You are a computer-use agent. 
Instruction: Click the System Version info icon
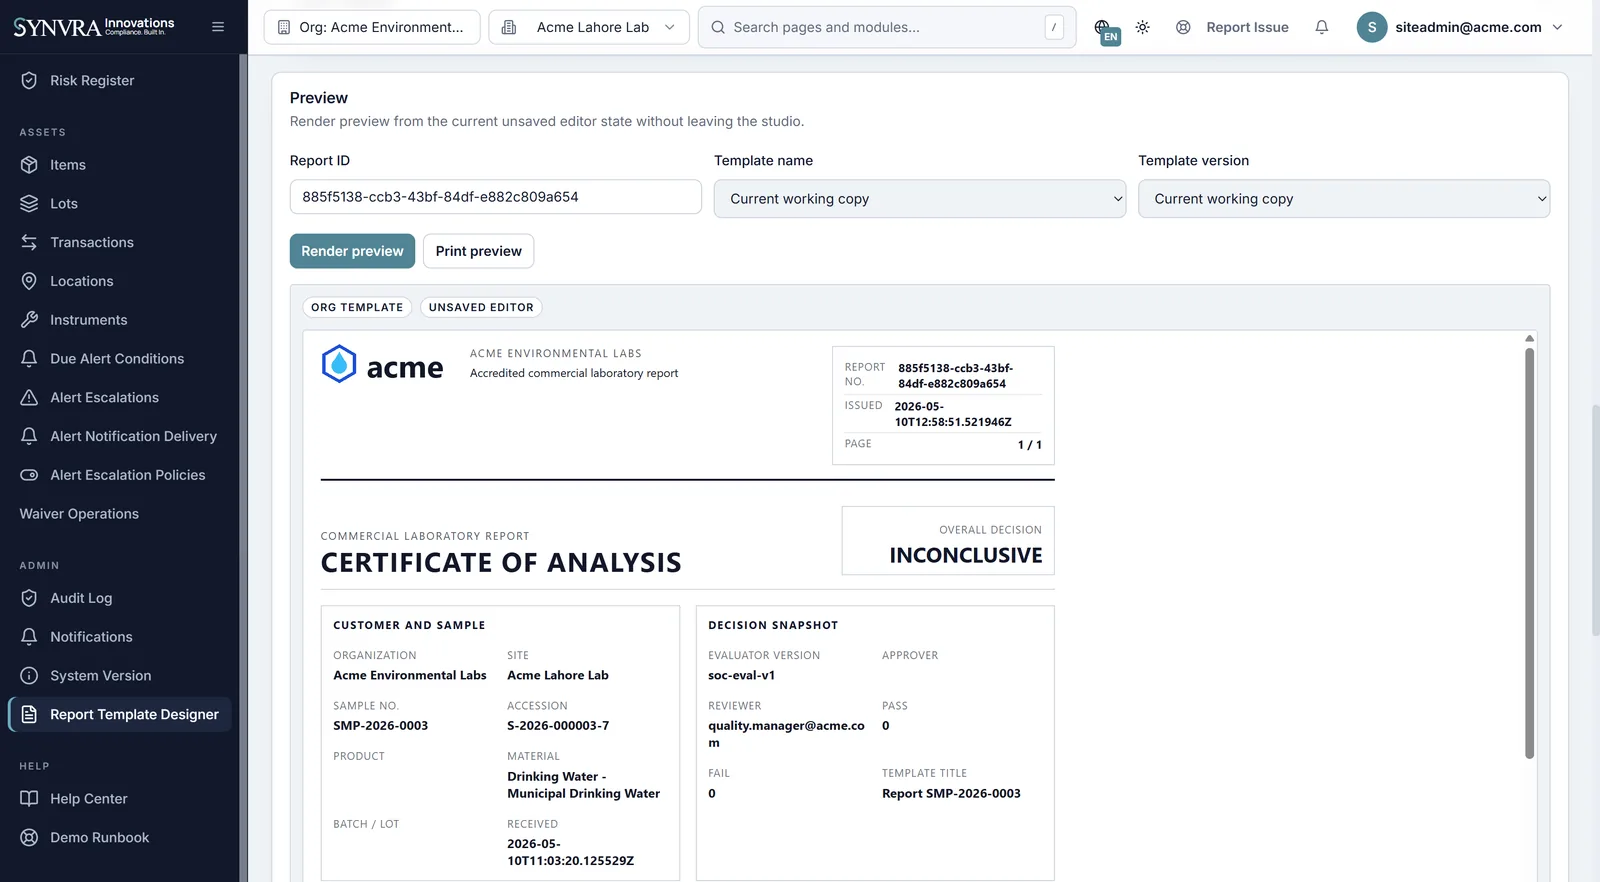click(x=29, y=676)
